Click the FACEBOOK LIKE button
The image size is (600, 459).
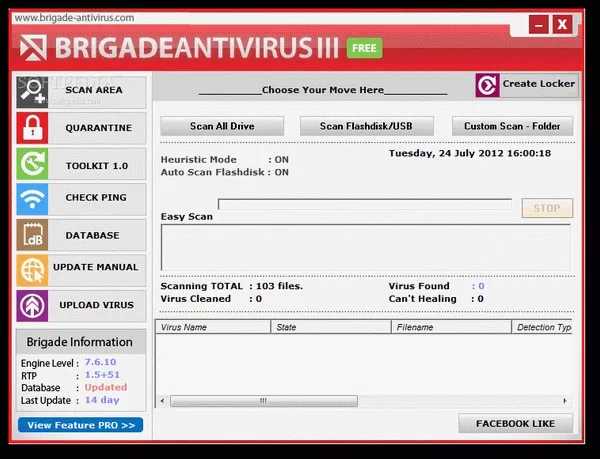pyautogui.click(x=515, y=423)
